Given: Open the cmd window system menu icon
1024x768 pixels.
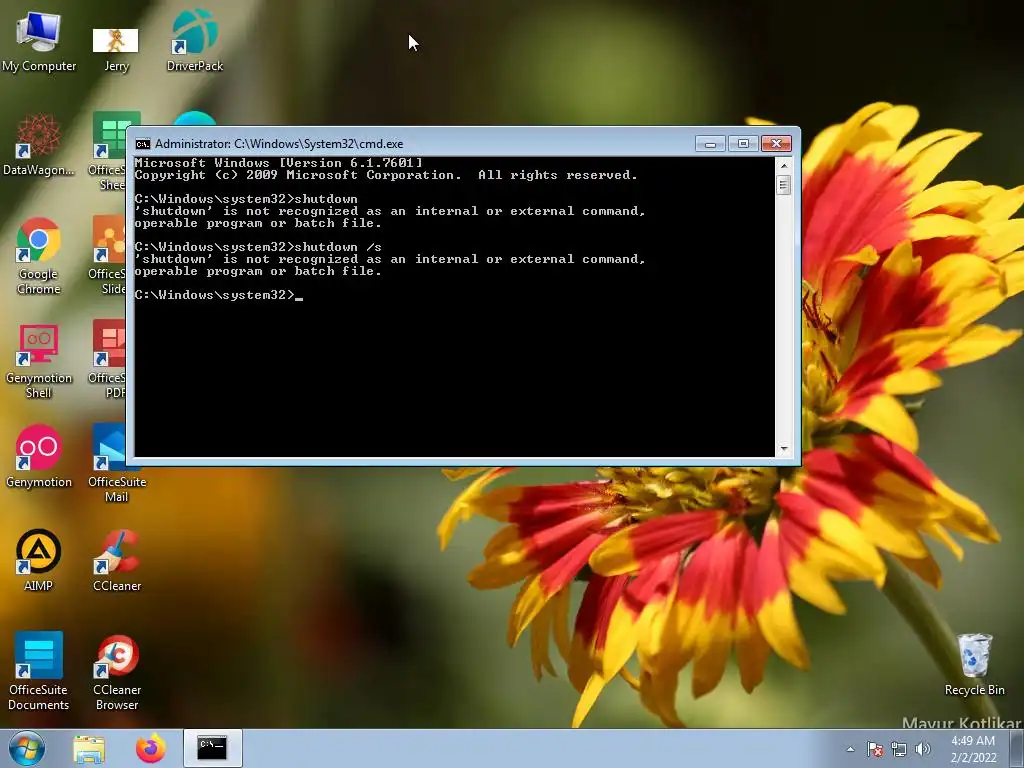Looking at the screenshot, I should click(x=142, y=144).
